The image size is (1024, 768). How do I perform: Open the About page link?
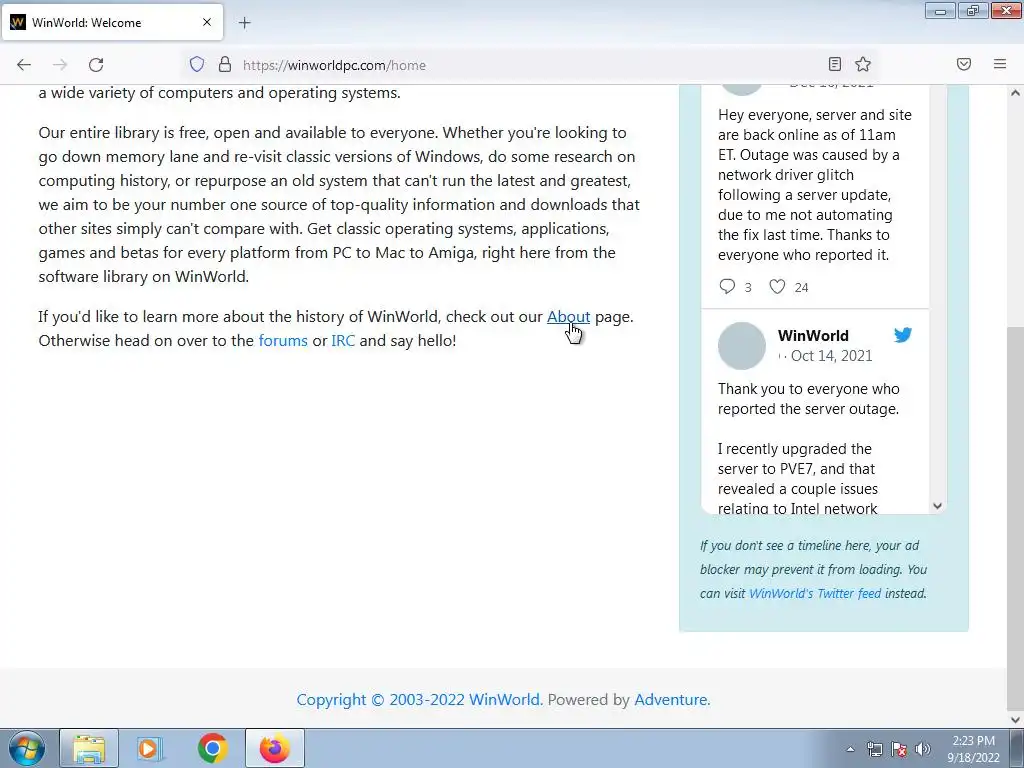tap(568, 317)
